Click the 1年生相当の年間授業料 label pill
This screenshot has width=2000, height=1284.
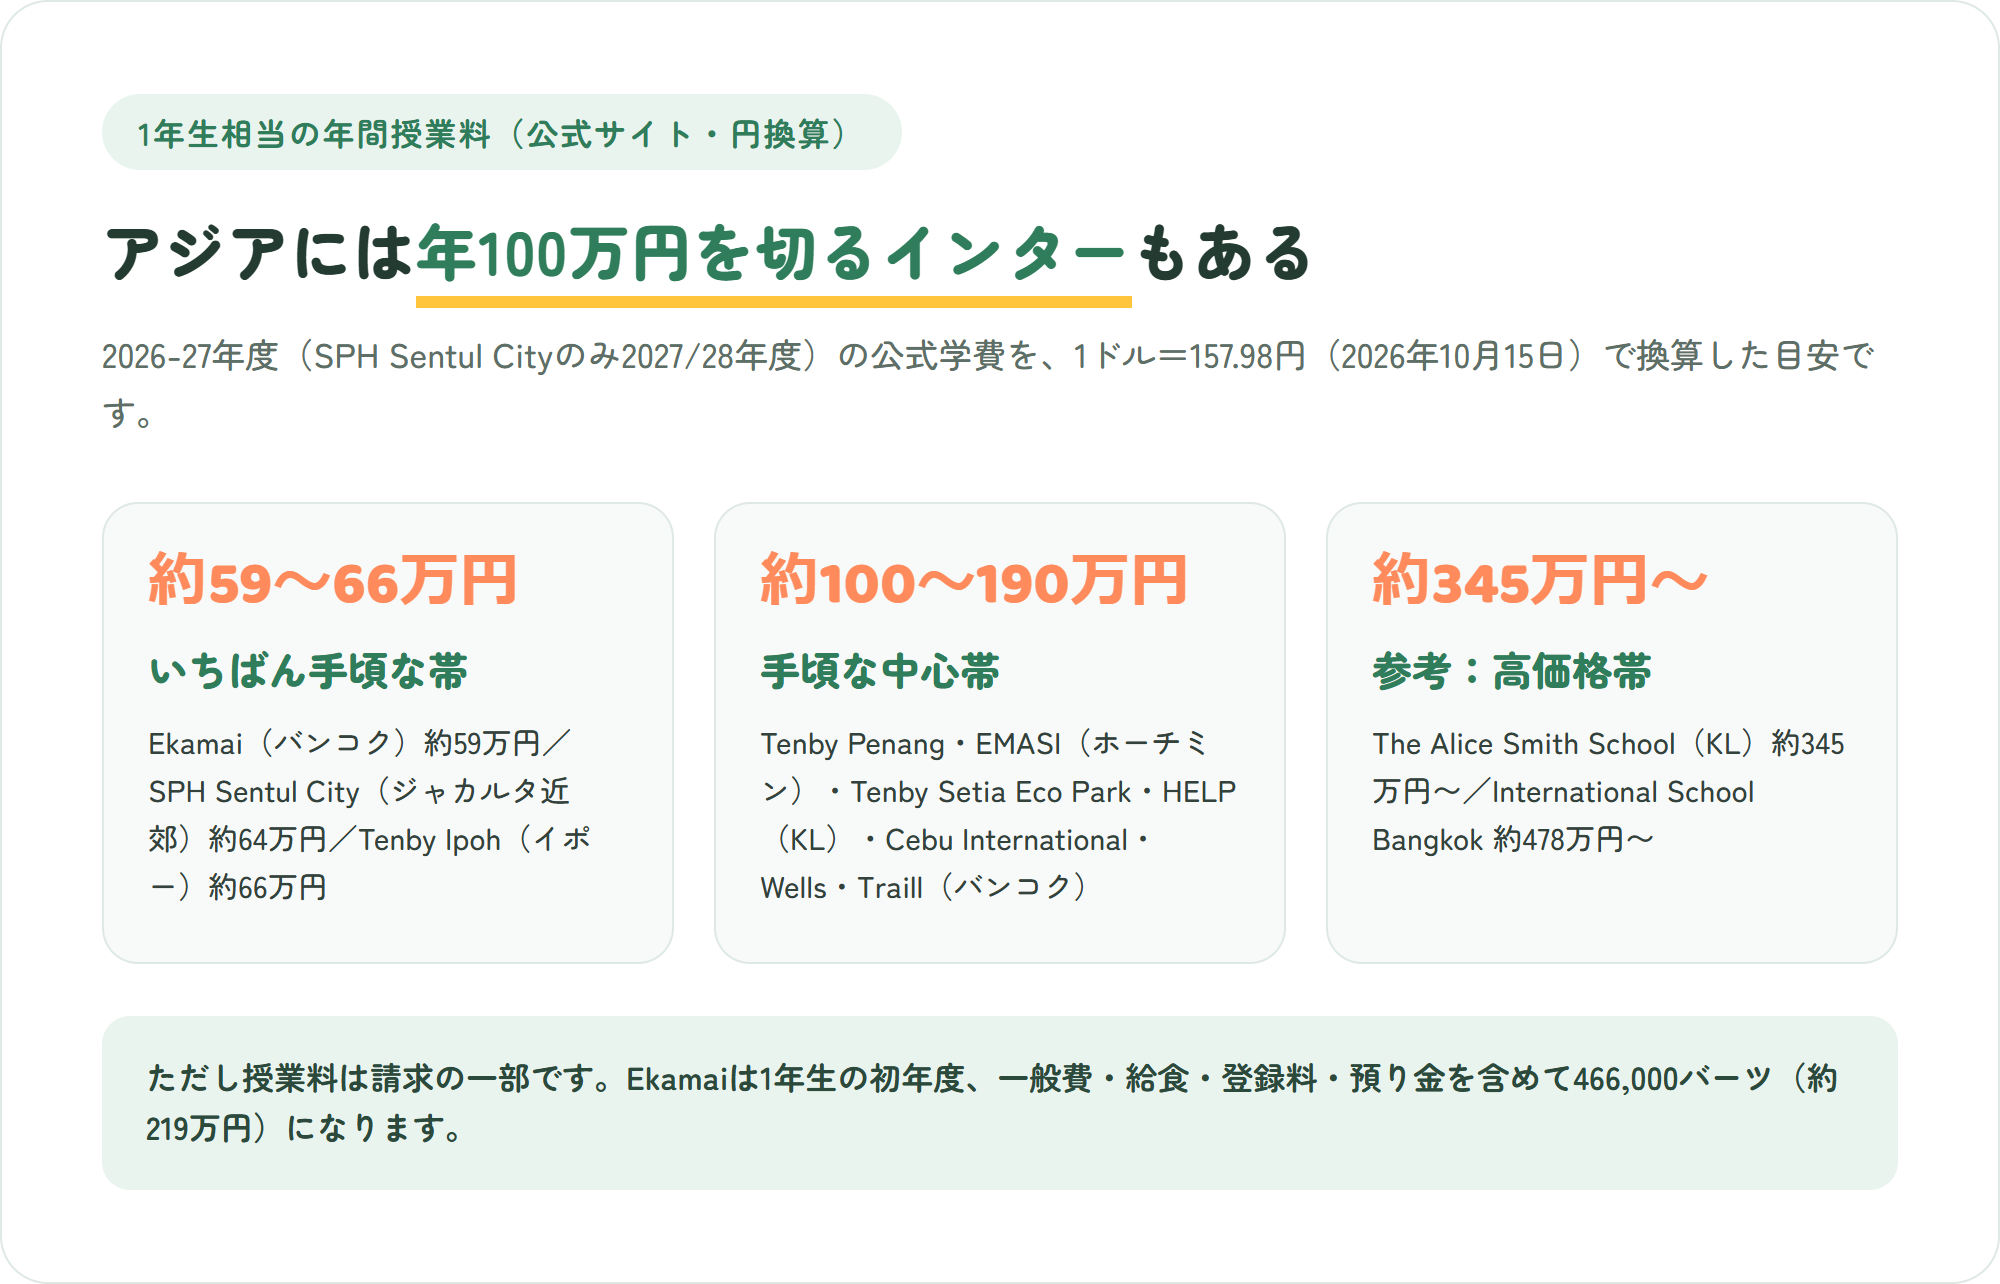(501, 133)
